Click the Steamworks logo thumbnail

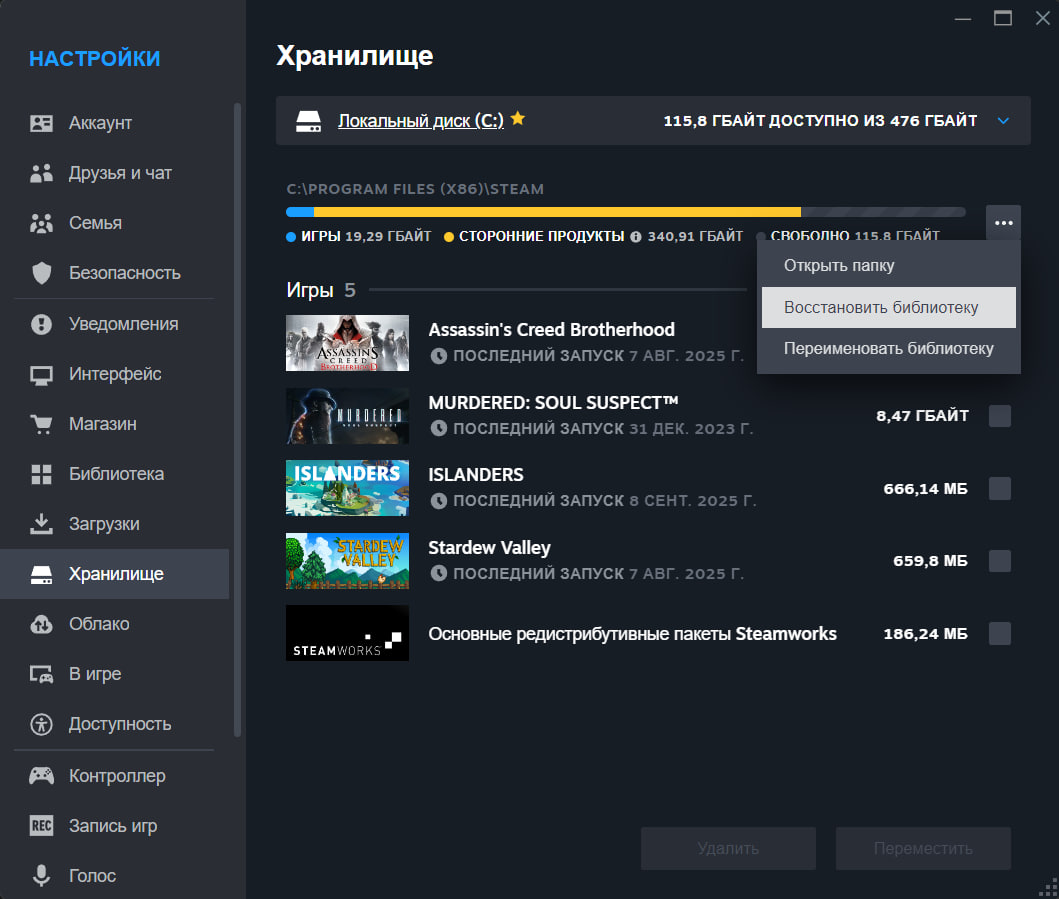click(347, 633)
